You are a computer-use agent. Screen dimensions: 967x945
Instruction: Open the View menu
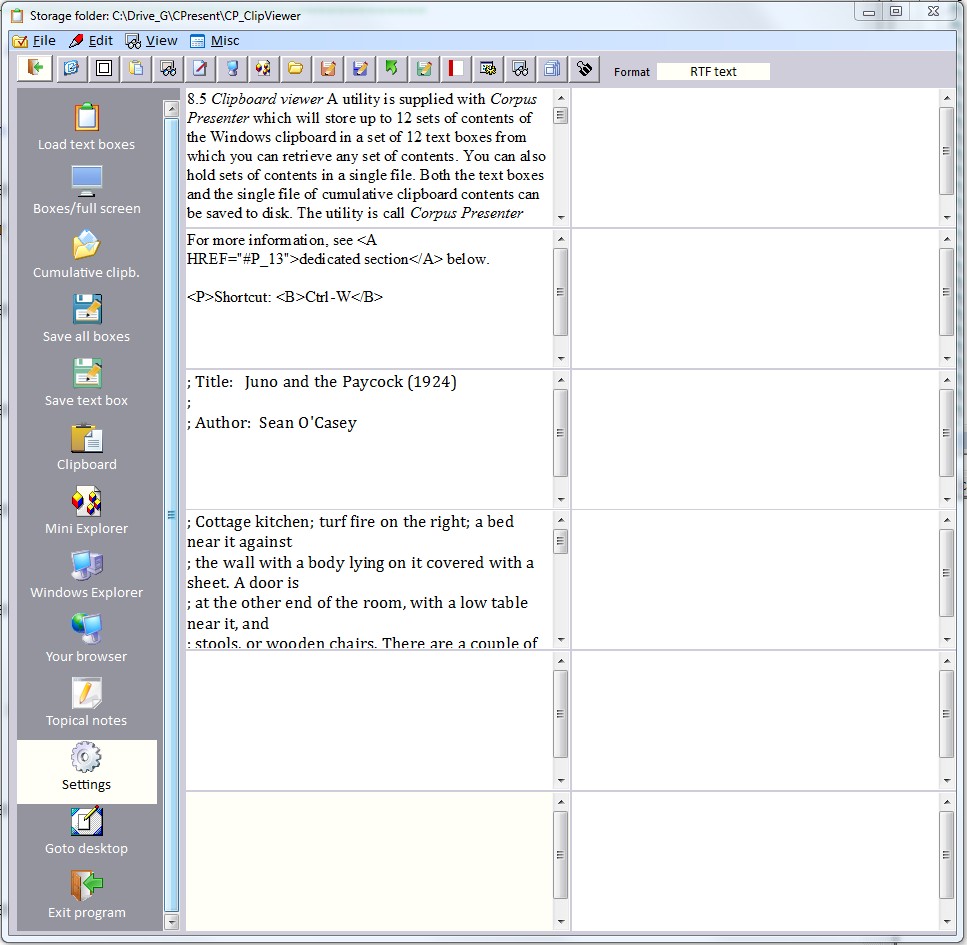(152, 41)
